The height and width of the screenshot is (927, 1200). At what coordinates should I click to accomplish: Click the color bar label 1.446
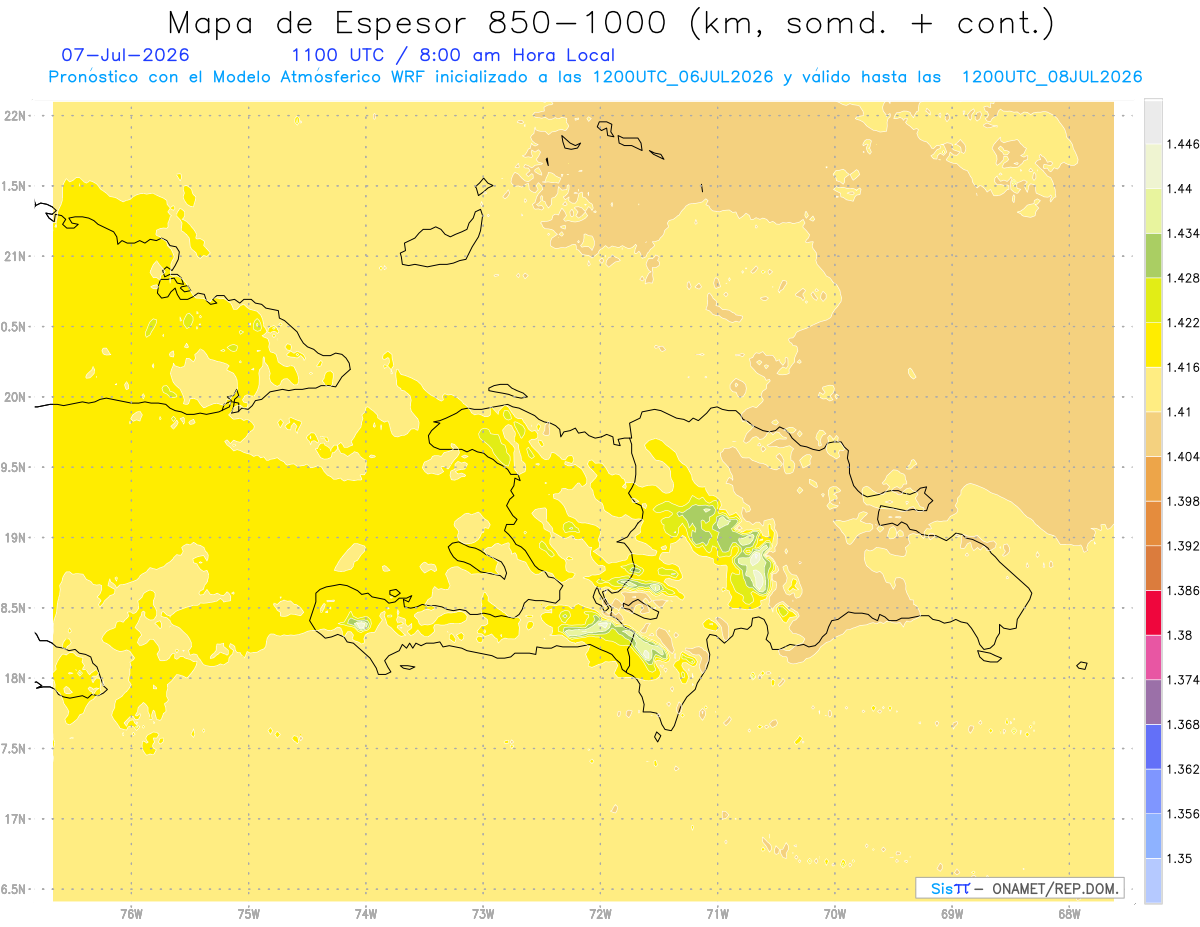[x=1183, y=144]
